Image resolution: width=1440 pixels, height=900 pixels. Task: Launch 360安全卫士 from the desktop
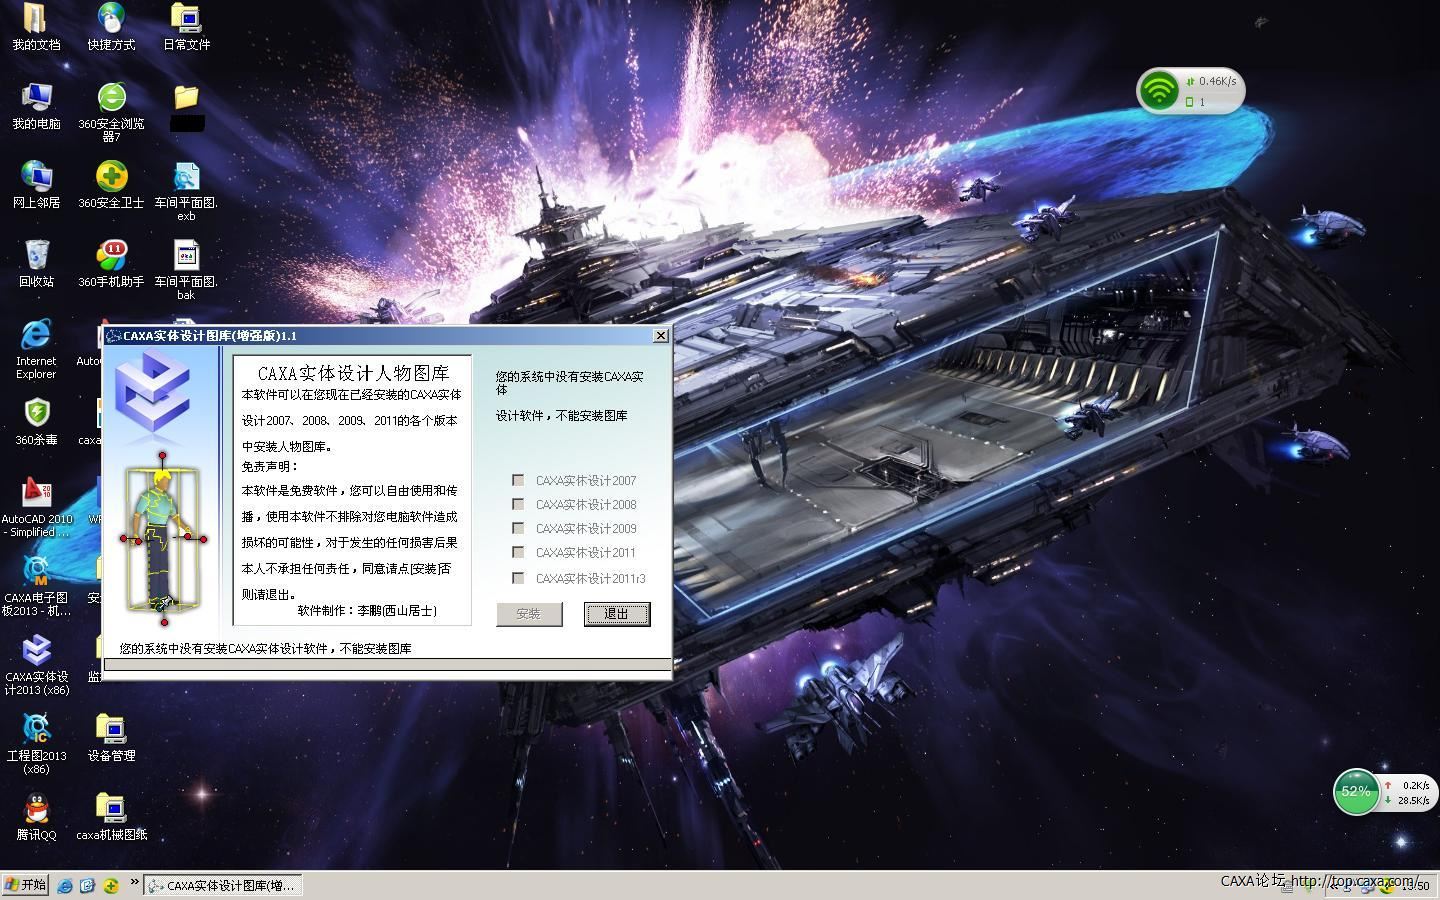tap(111, 185)
